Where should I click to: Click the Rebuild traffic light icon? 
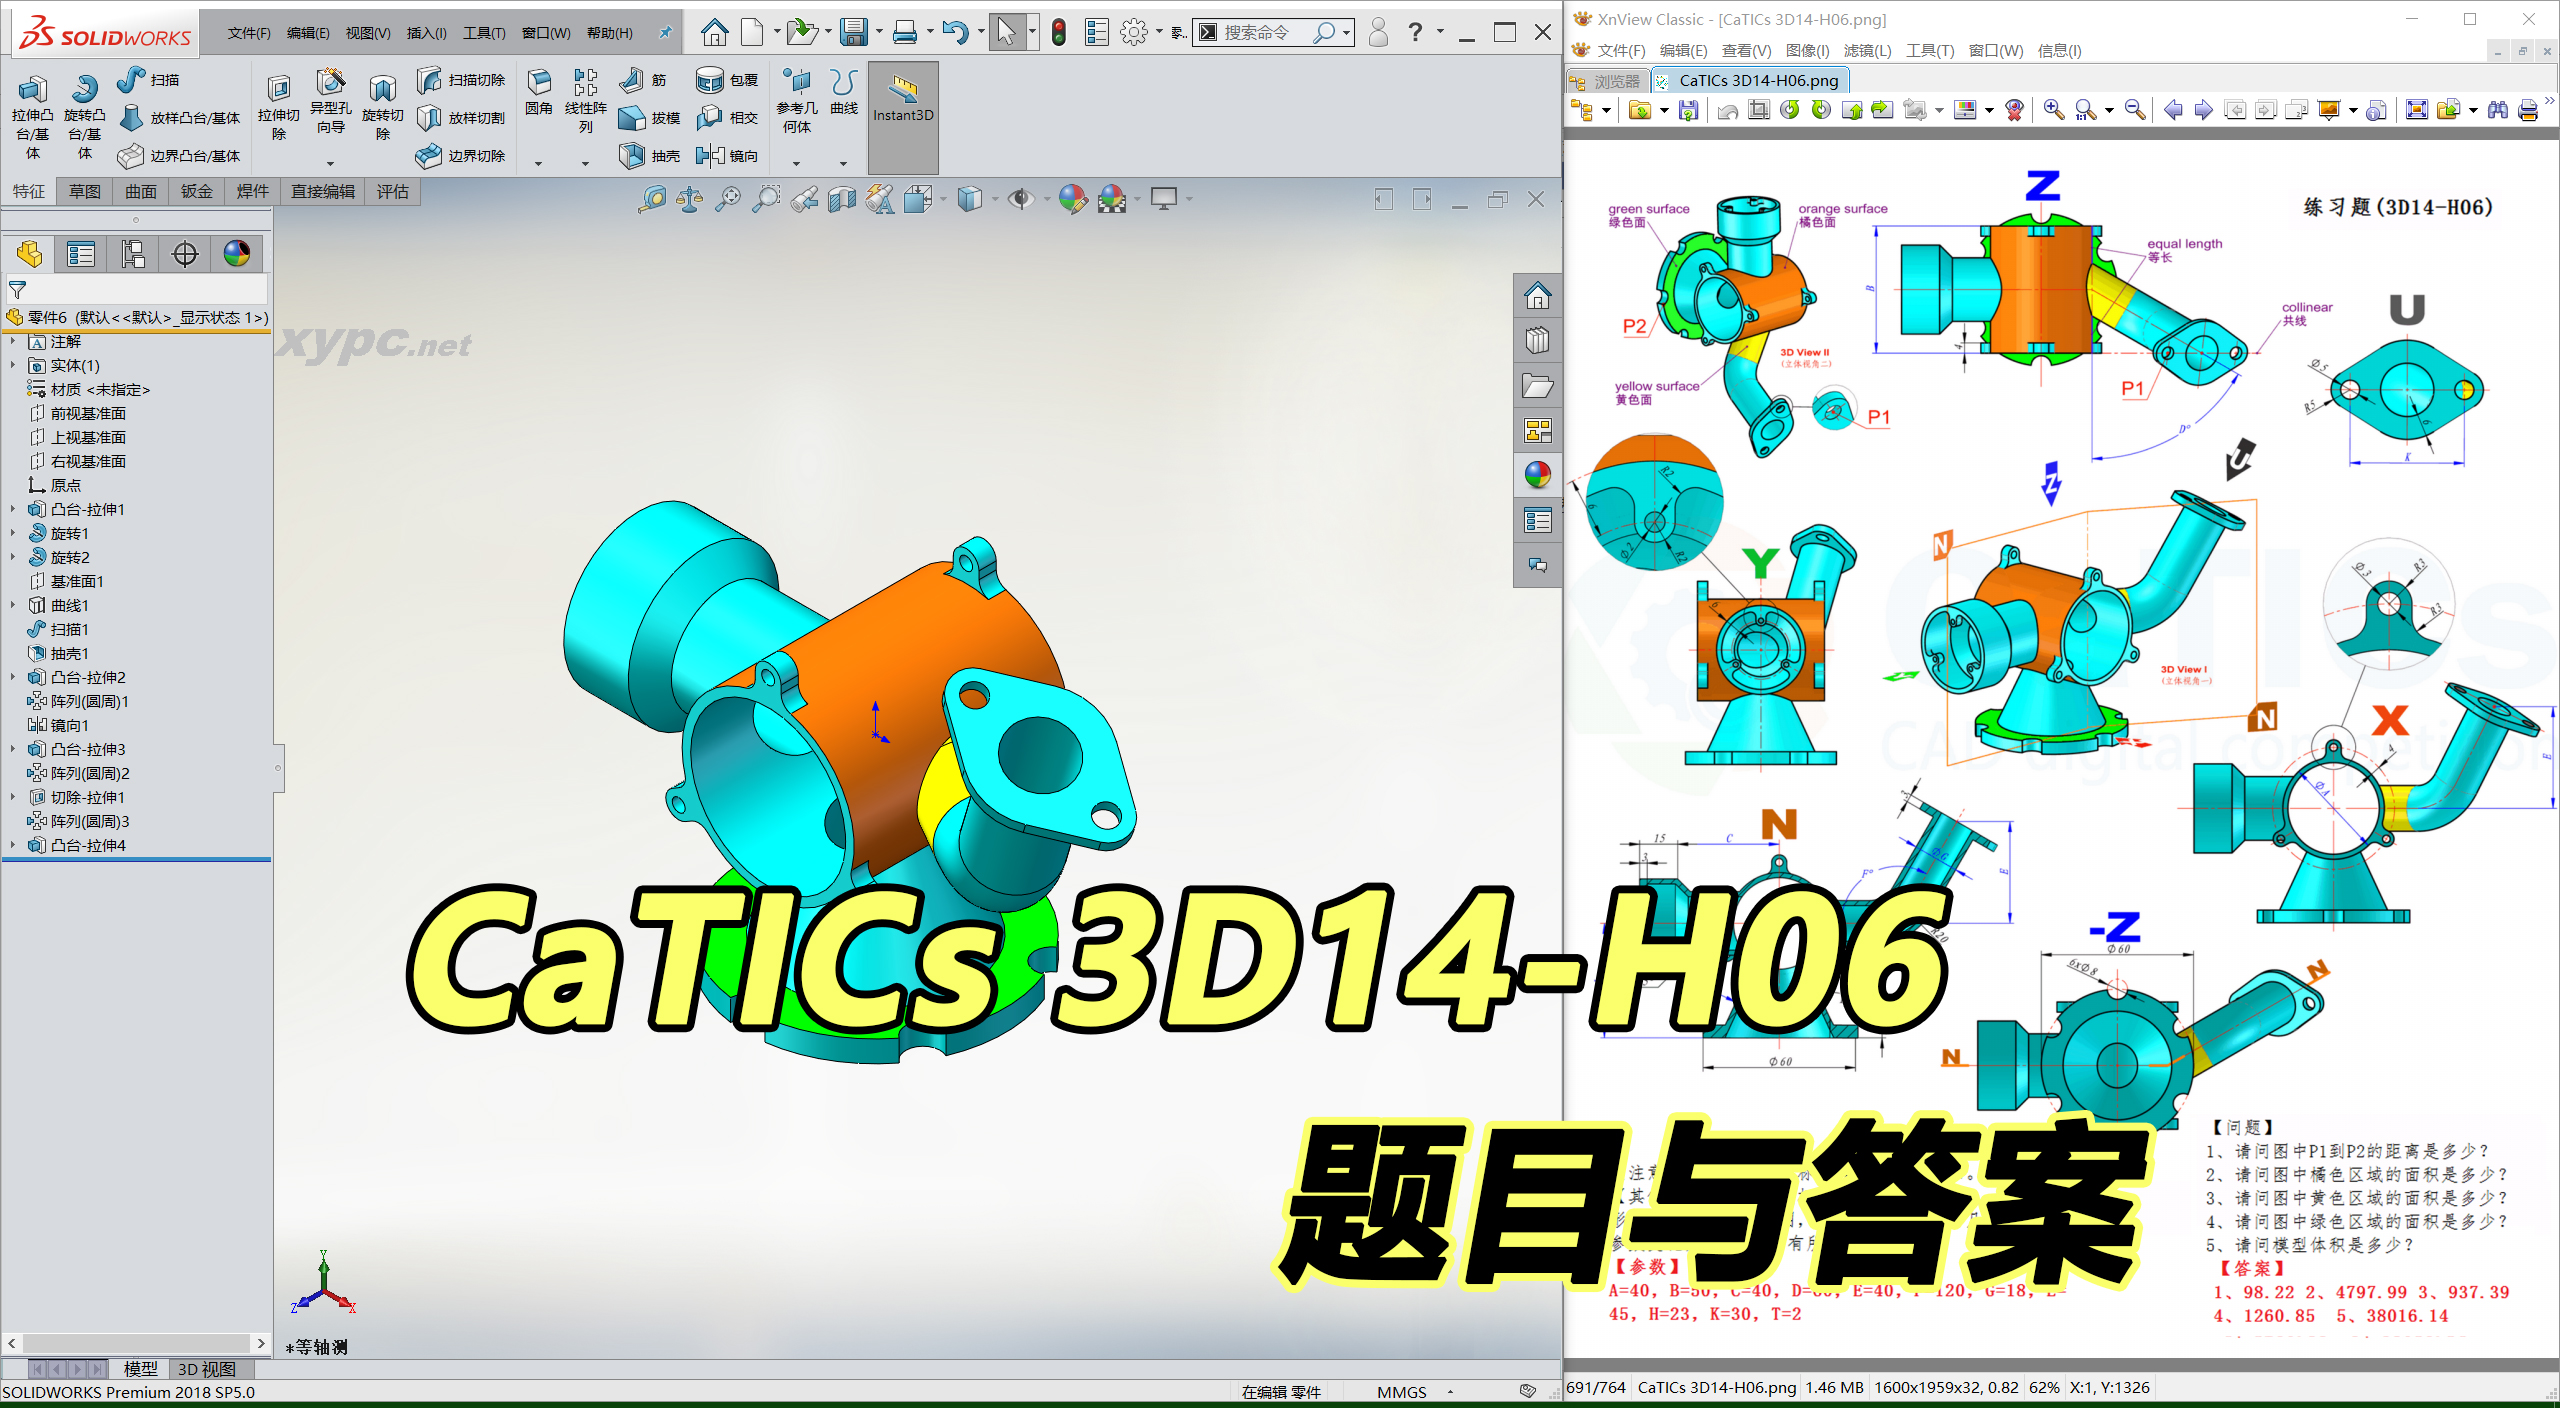(1059, 33)
